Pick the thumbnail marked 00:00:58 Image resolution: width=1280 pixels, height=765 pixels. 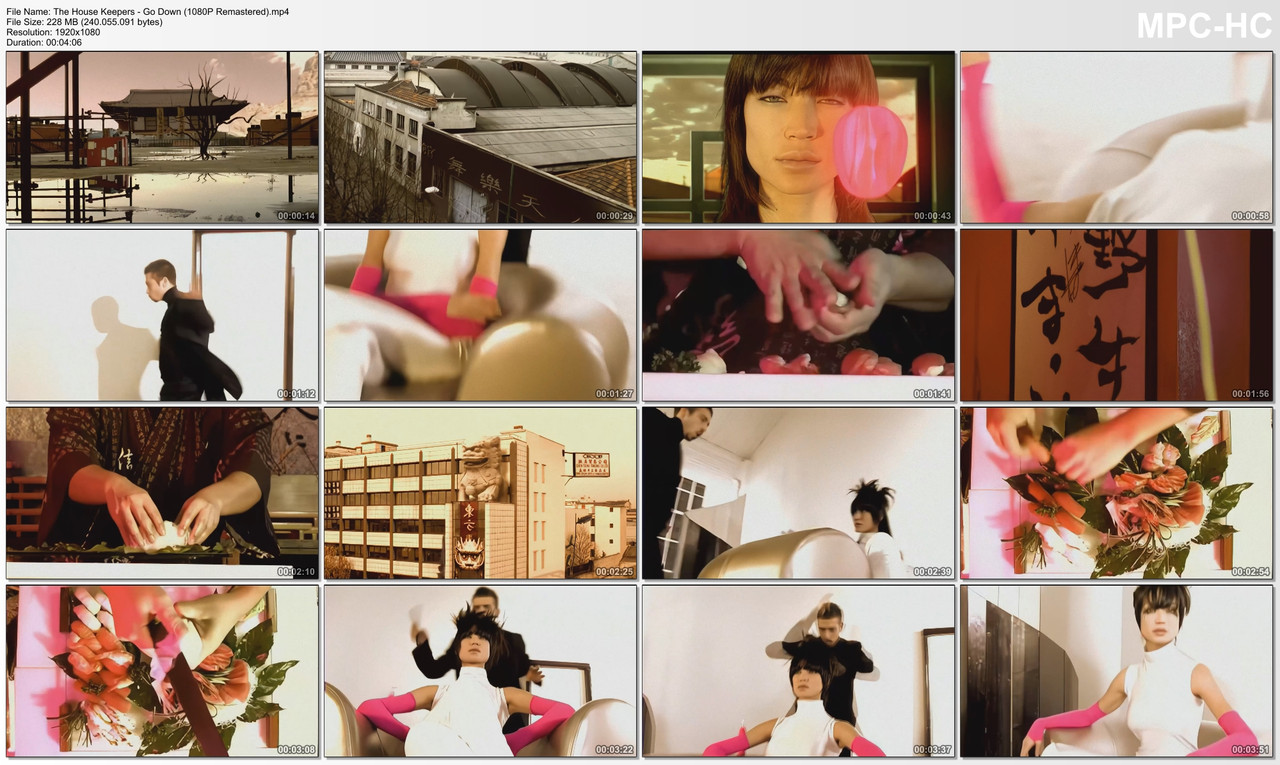(1117, 137)
